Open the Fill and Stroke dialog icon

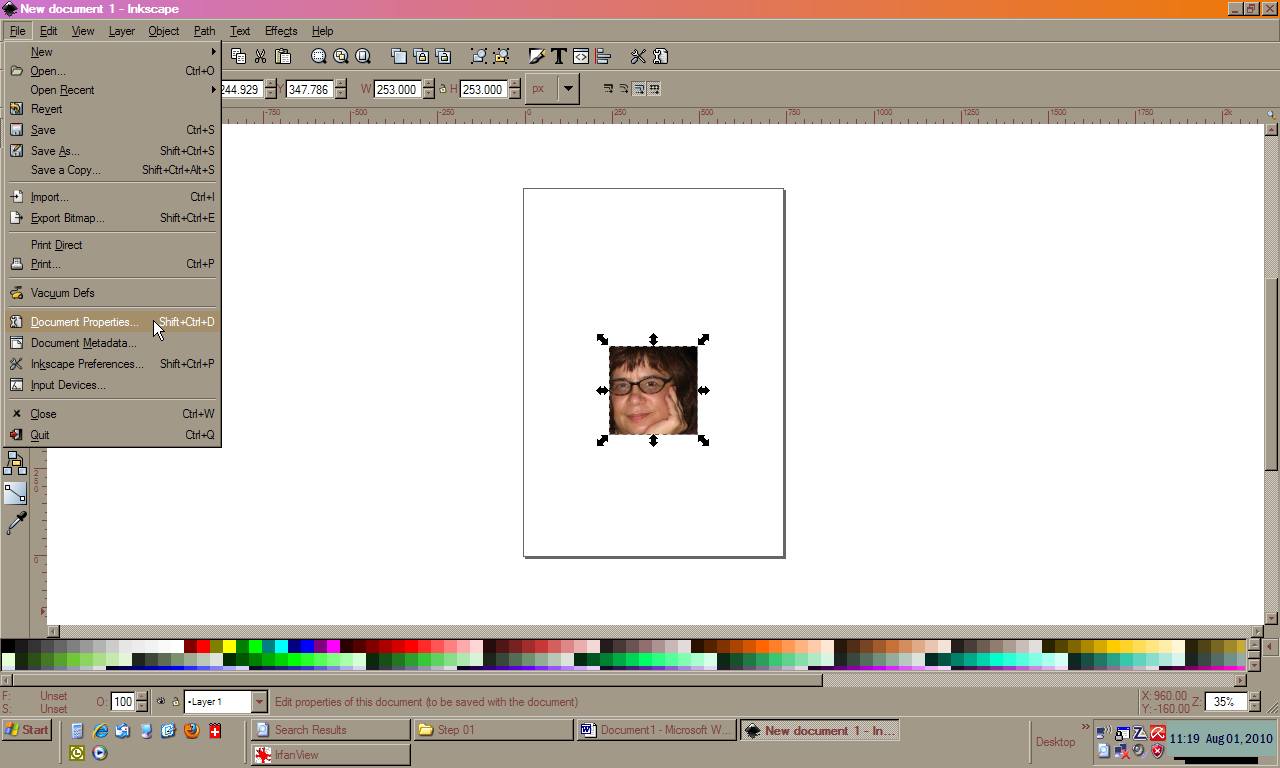pos(537,56)
